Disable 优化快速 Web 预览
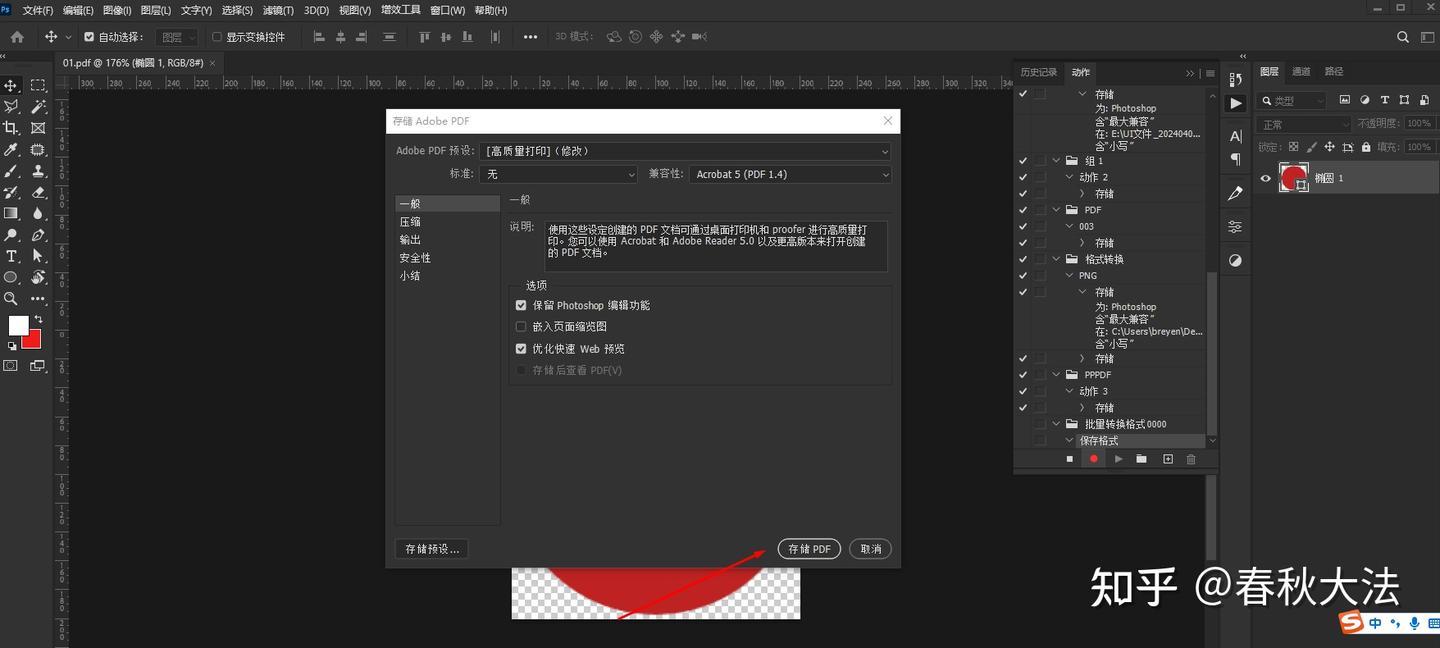Screen dimensions: 1440x648 (521, 348)
